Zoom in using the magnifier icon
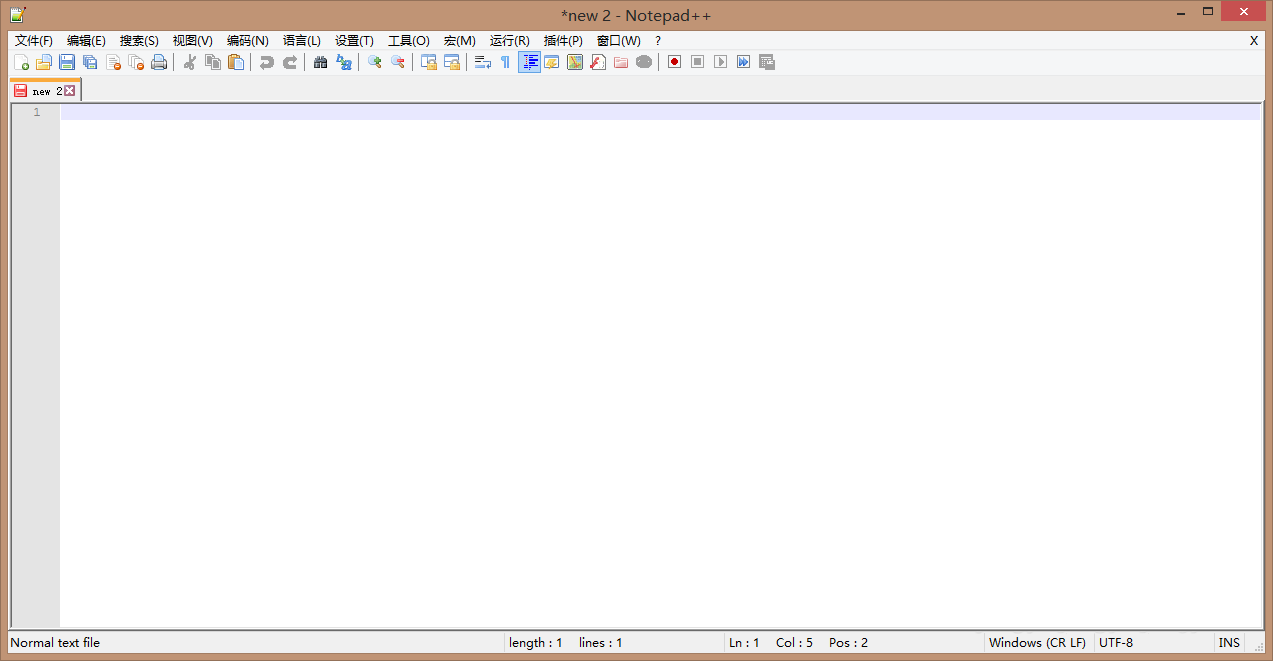Viewport: 1273px width, 661px height. coord(374,62)
